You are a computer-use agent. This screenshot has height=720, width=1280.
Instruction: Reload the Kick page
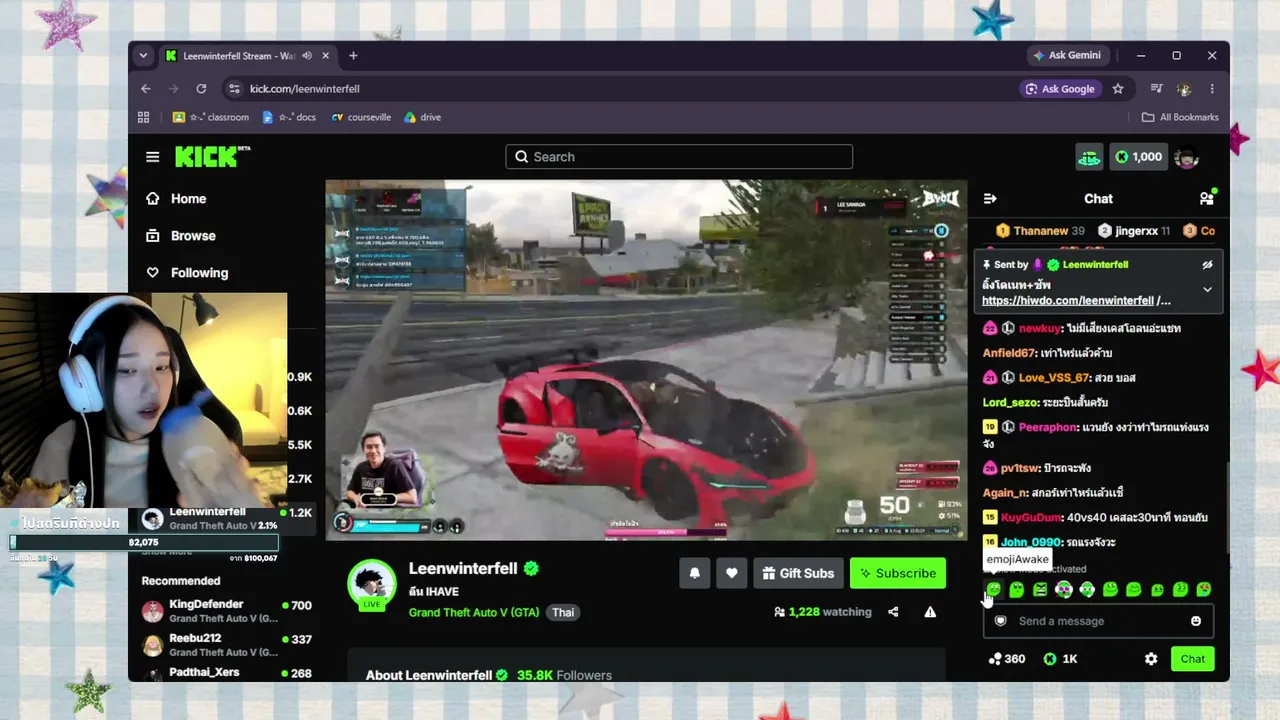click(201, 89)
